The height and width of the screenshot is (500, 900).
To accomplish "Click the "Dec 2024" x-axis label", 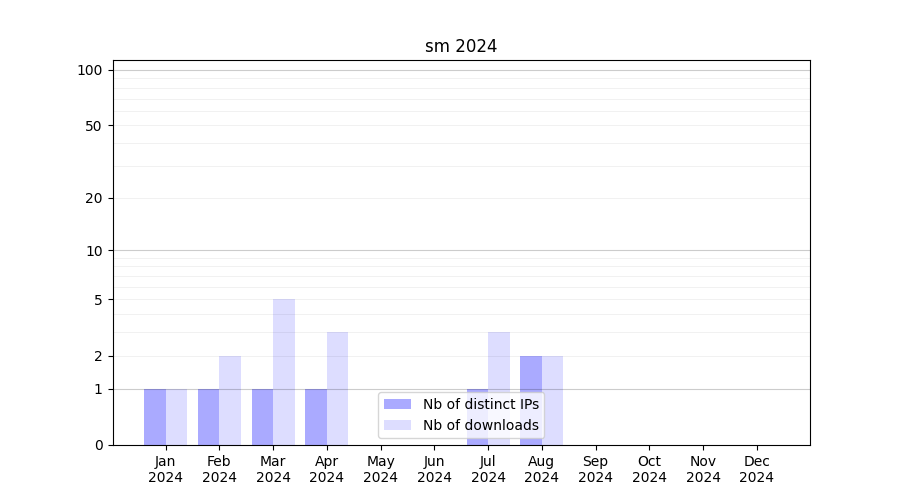I will point(757,469).
